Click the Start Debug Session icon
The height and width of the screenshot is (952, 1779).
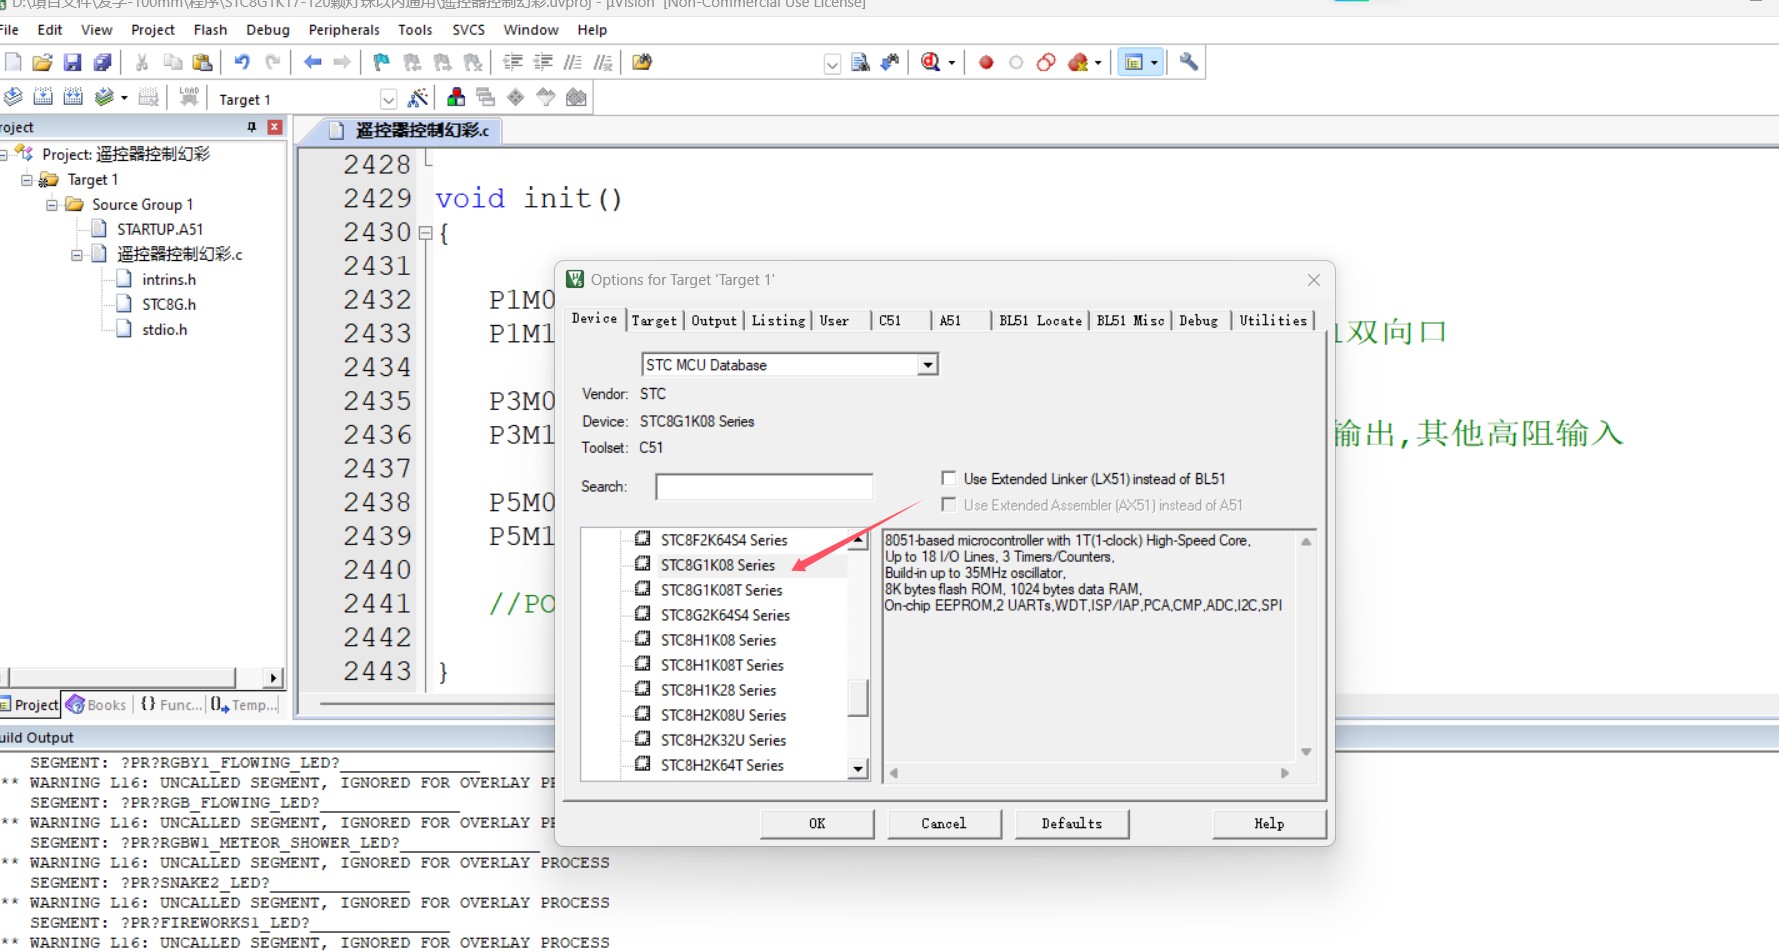(930, 63)
